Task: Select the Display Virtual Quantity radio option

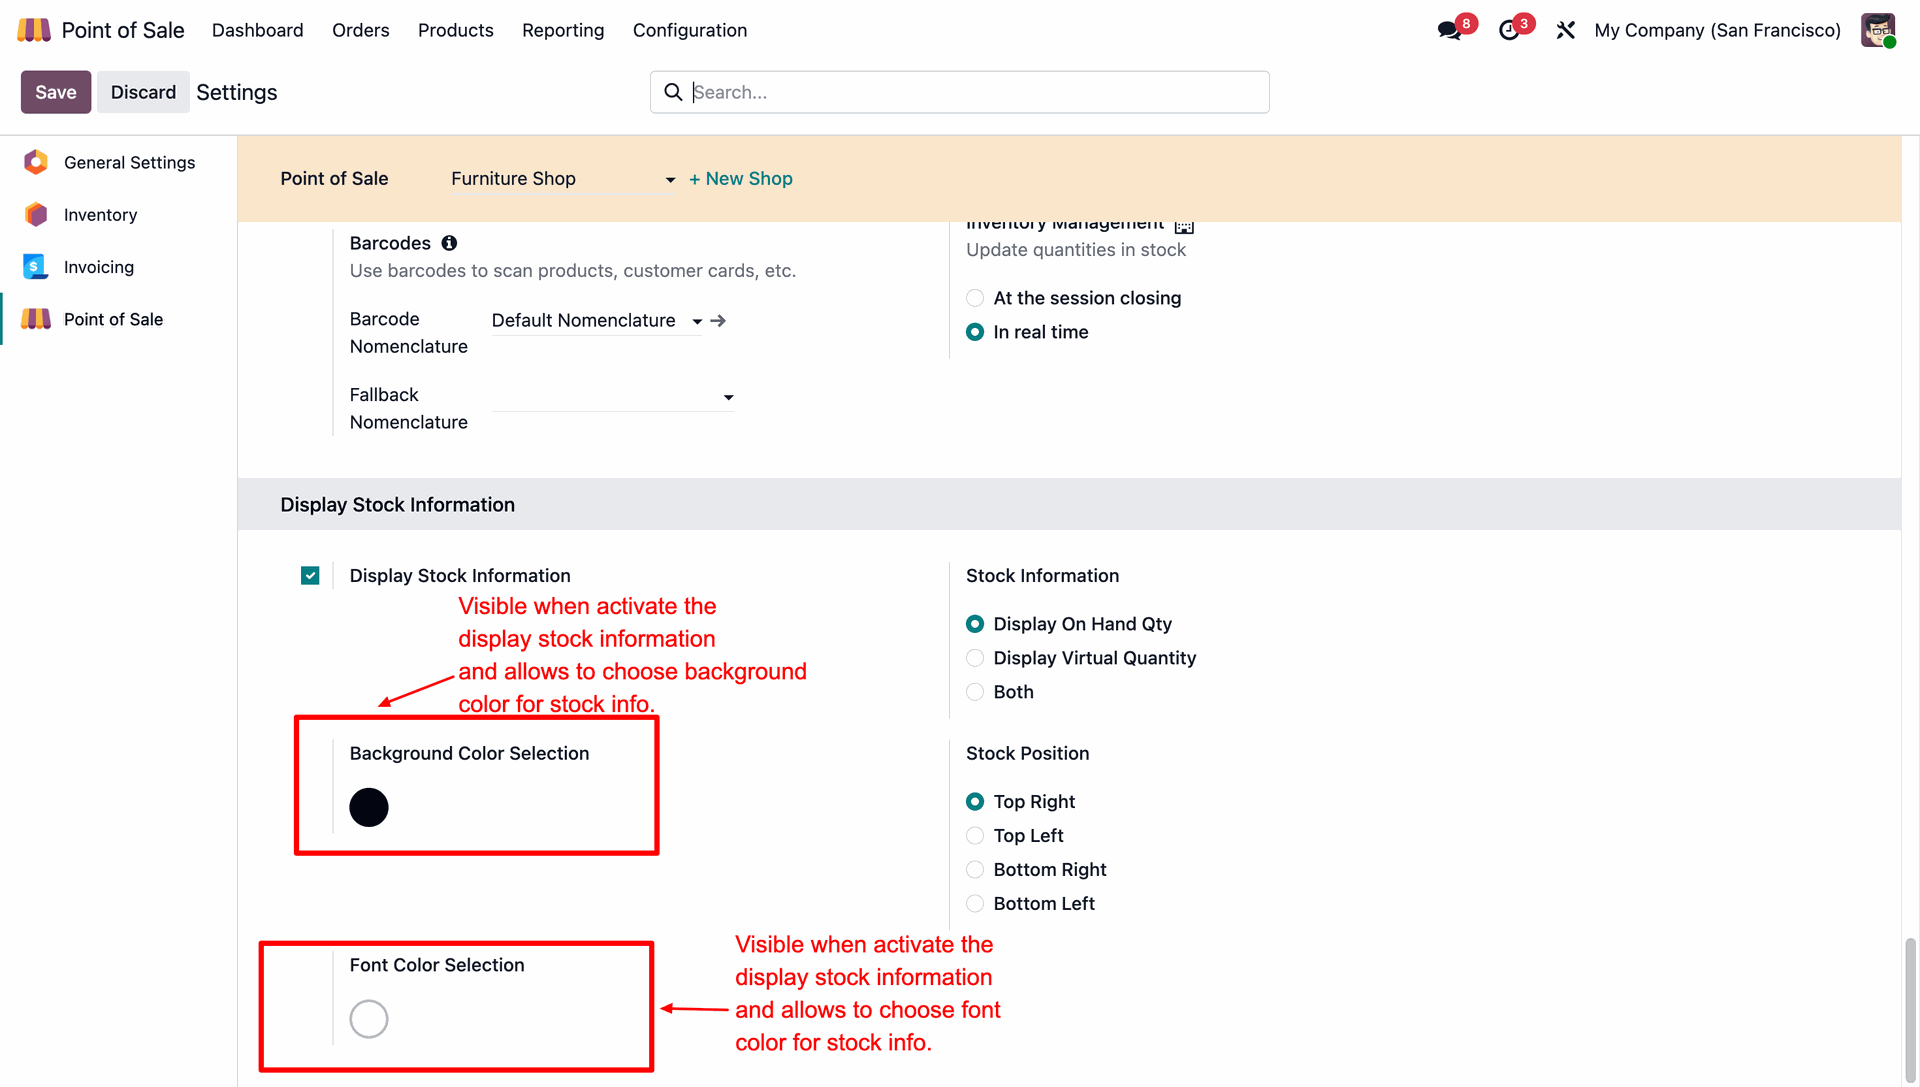Action: click(975, 658)
